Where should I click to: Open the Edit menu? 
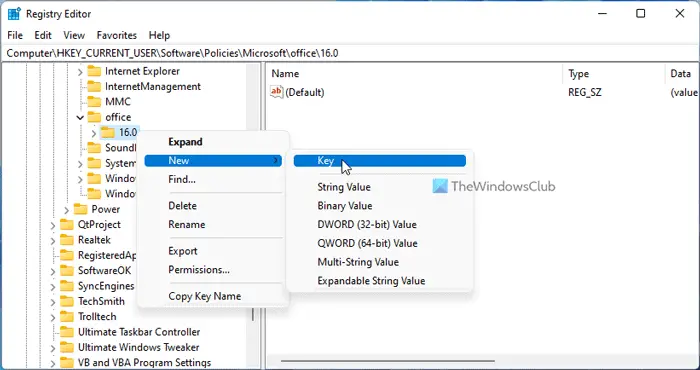(x=43, y=35)
